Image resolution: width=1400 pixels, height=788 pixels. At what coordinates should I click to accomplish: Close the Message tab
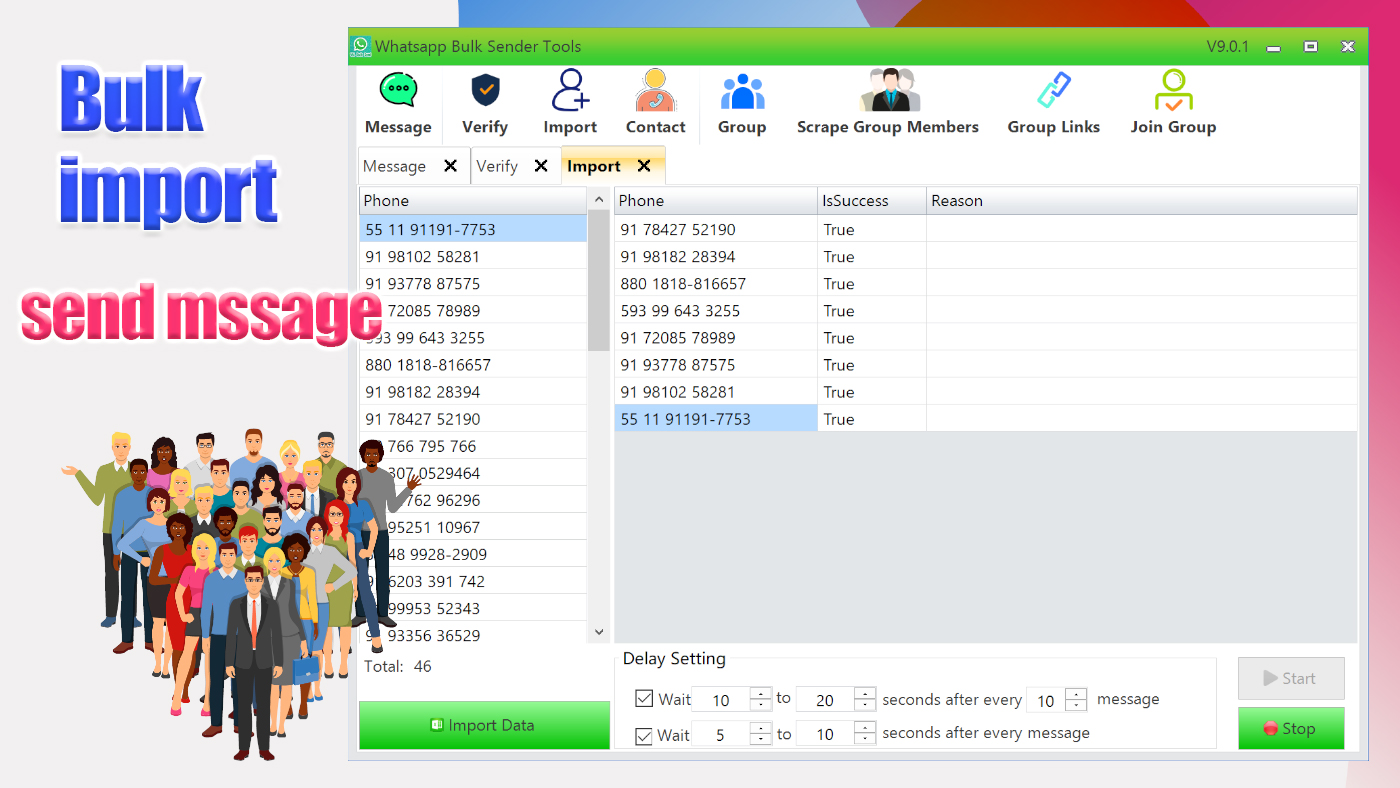(451, 166)
